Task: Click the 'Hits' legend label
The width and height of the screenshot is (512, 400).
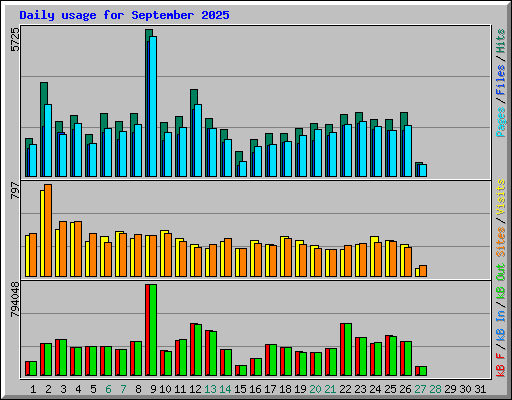Action: point(501,41)
